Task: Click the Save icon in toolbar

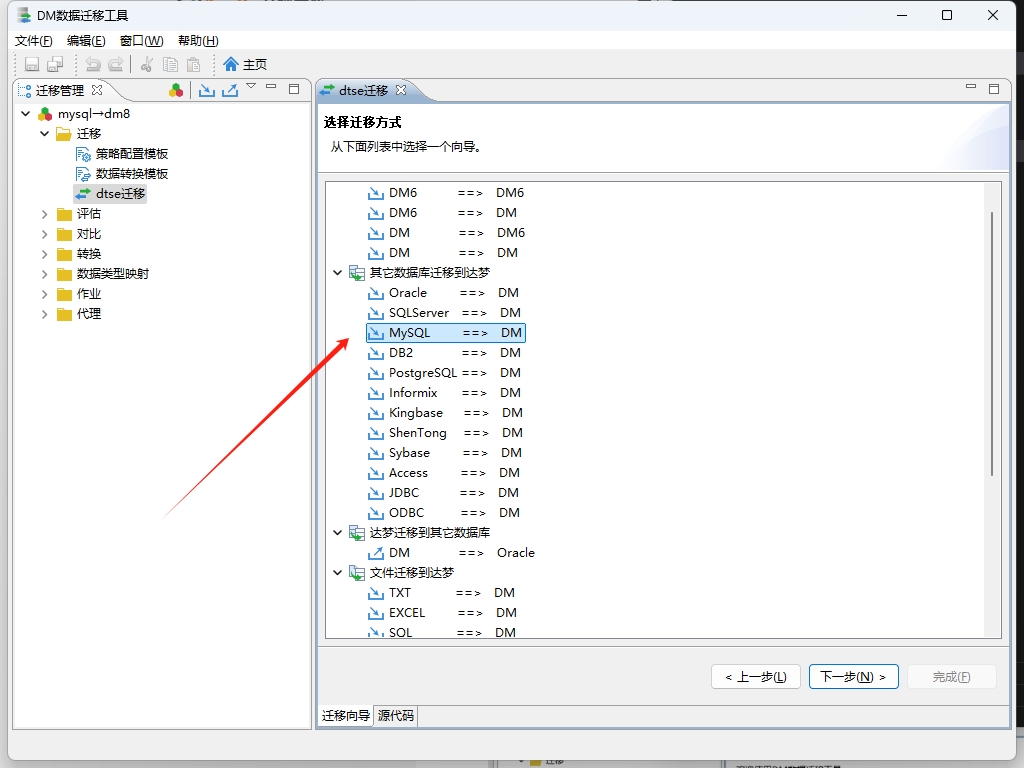Action: click(x=31, y=64)
